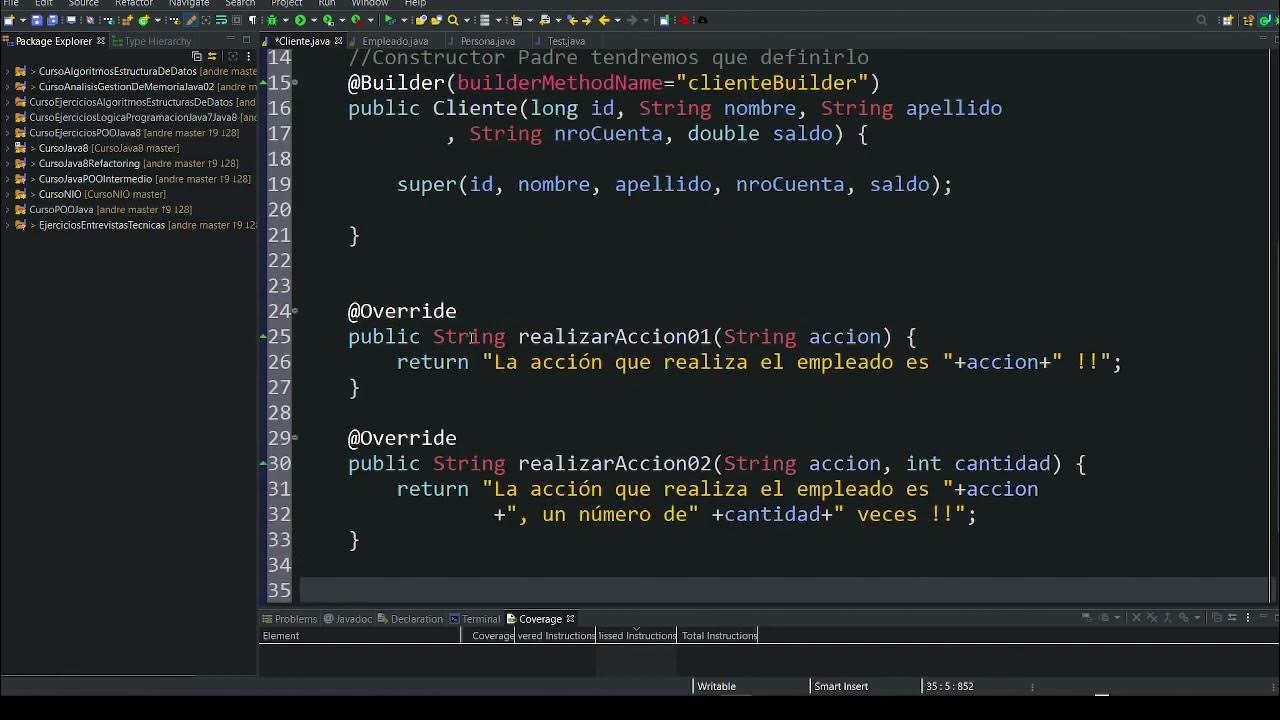Open dropdown next to Back navigation arrow
1280x720 pixels.
(x=617, y=20)
